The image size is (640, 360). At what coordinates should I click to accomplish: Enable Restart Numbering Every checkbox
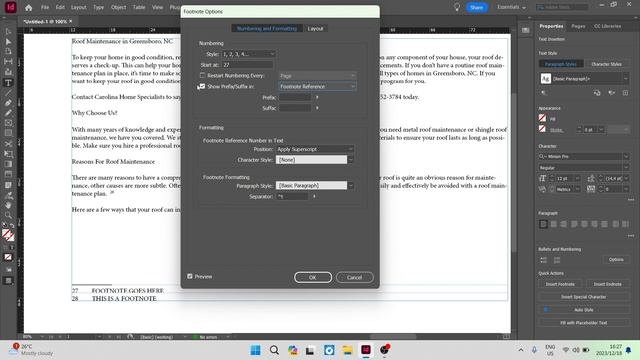tap(202, 76)
